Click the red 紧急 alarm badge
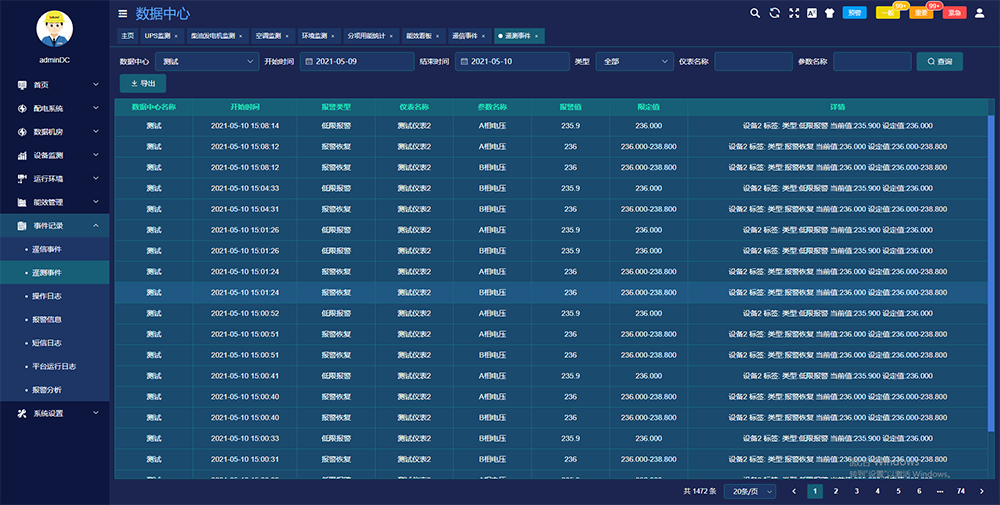 tap(954, 13)
